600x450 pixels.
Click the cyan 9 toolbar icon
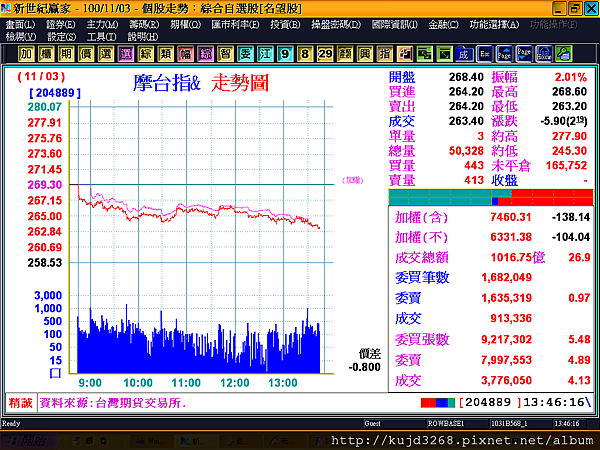click(x=285, y=54)
